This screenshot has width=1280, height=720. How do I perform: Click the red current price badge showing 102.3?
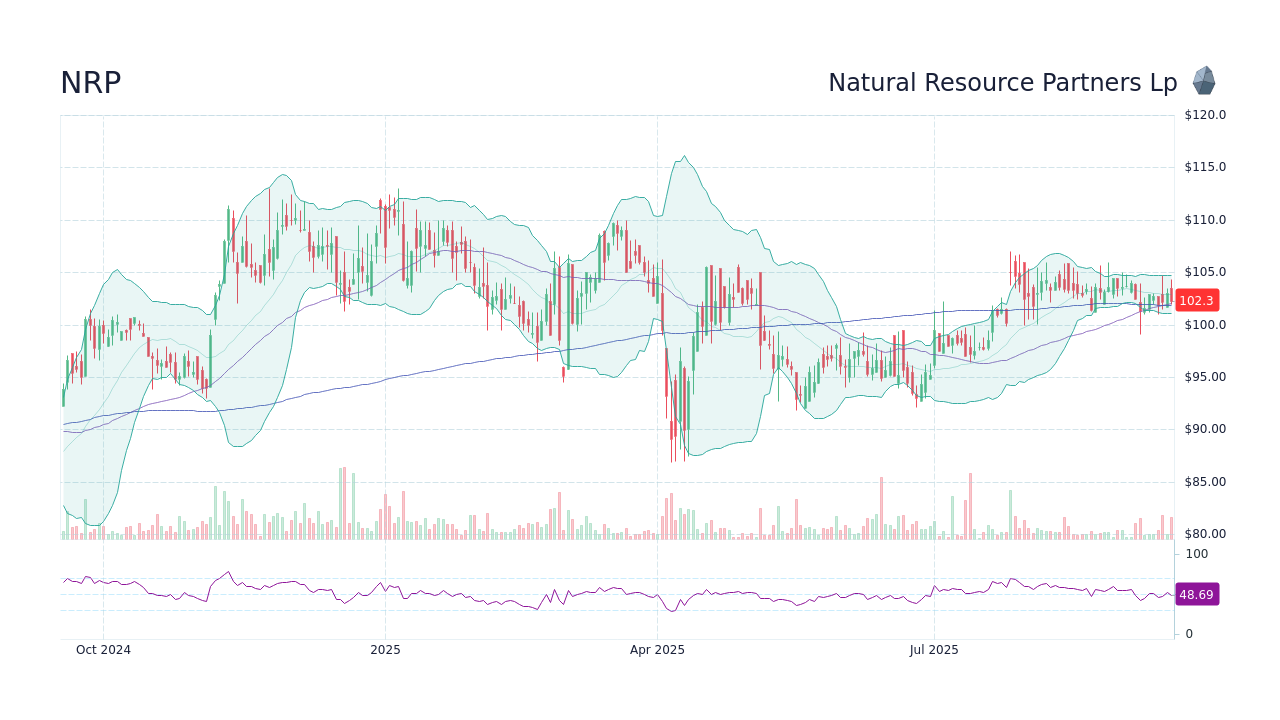tap(1197, 300)
